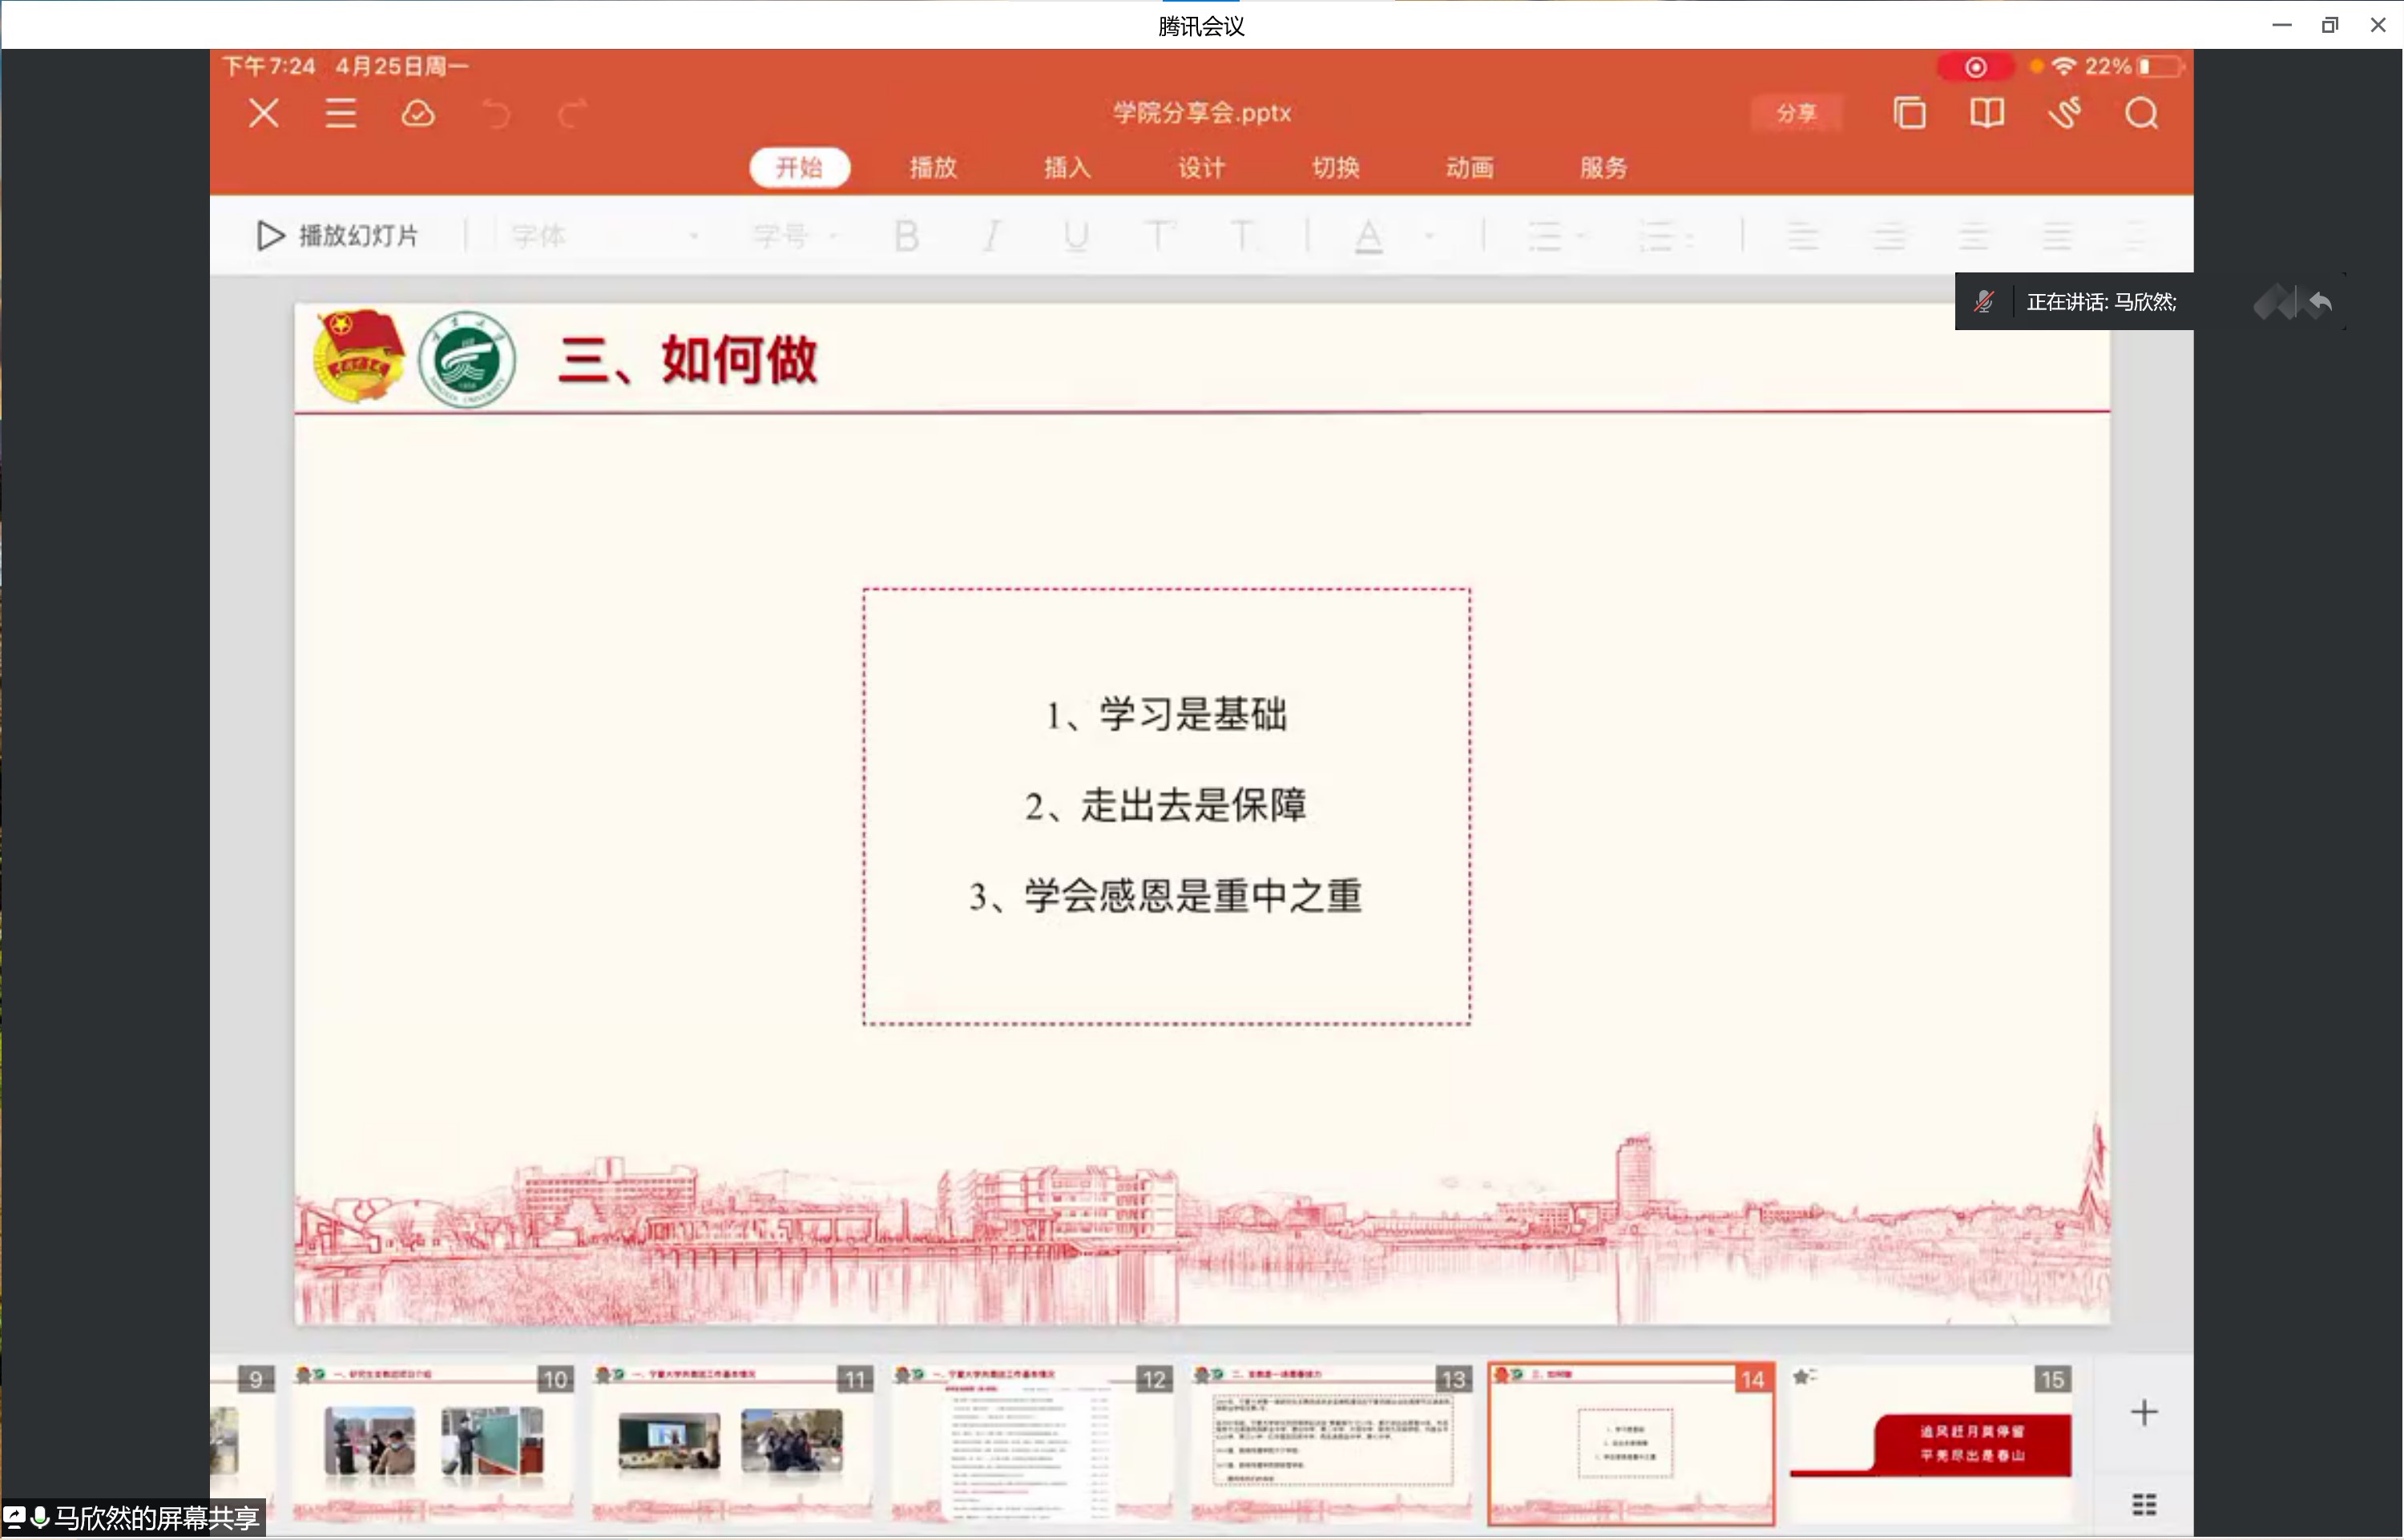Open font color dropdown arrow
Image resolution: width=2404 pixels, height=1540 pixels.
click(x=1429, y=236)
